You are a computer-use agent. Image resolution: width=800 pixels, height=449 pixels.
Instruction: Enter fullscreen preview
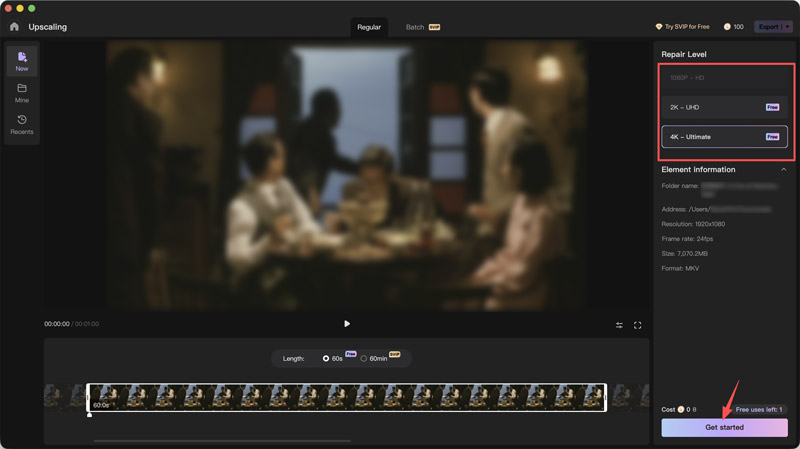pos(637,325)
